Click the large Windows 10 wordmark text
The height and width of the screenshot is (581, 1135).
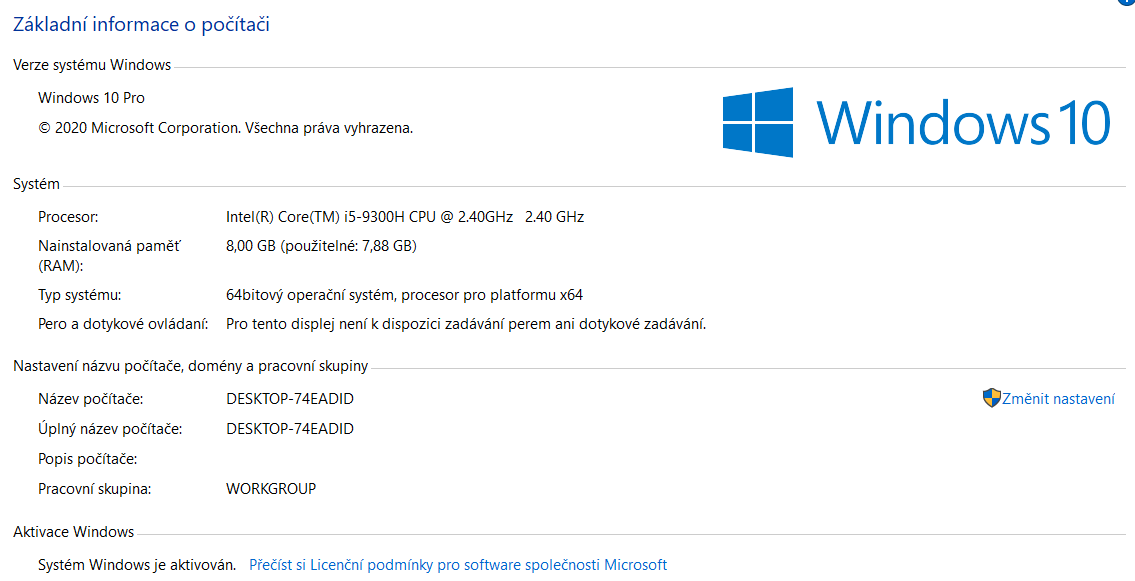click(963, 123)
